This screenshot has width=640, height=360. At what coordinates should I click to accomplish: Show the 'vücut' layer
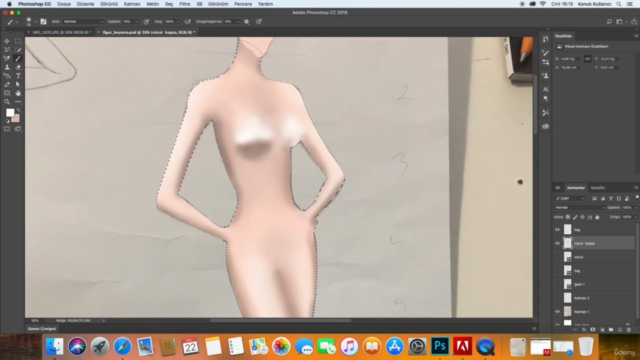click(557, 257)
